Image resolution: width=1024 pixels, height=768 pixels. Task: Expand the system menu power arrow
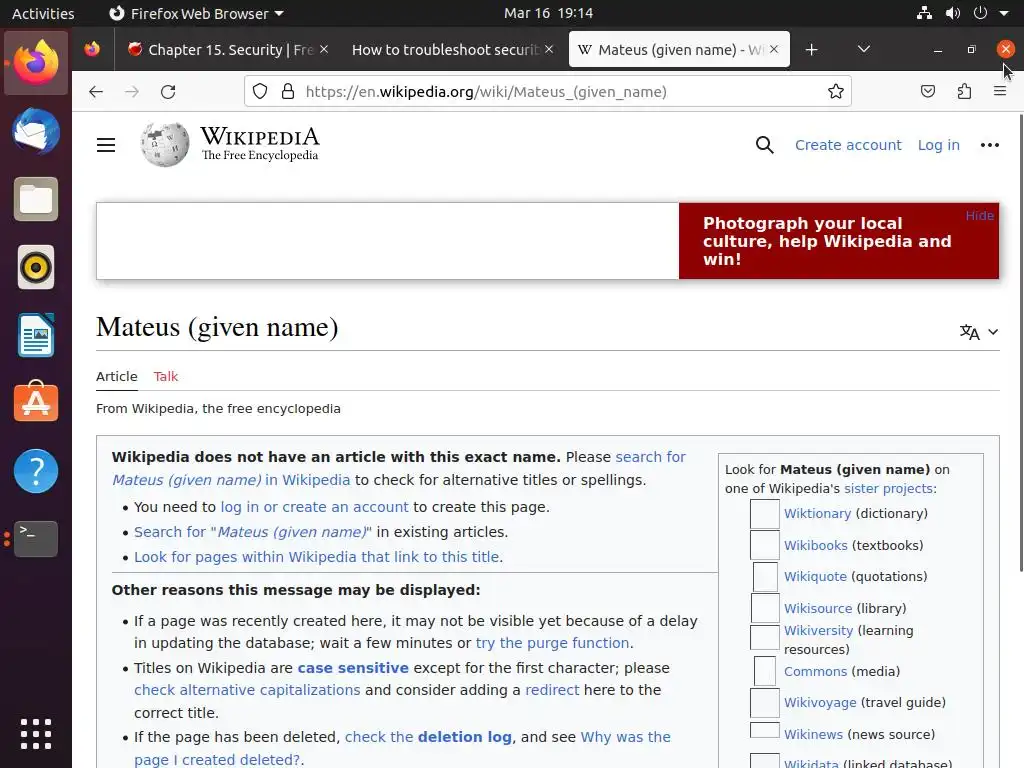[x=1004, y=13]
